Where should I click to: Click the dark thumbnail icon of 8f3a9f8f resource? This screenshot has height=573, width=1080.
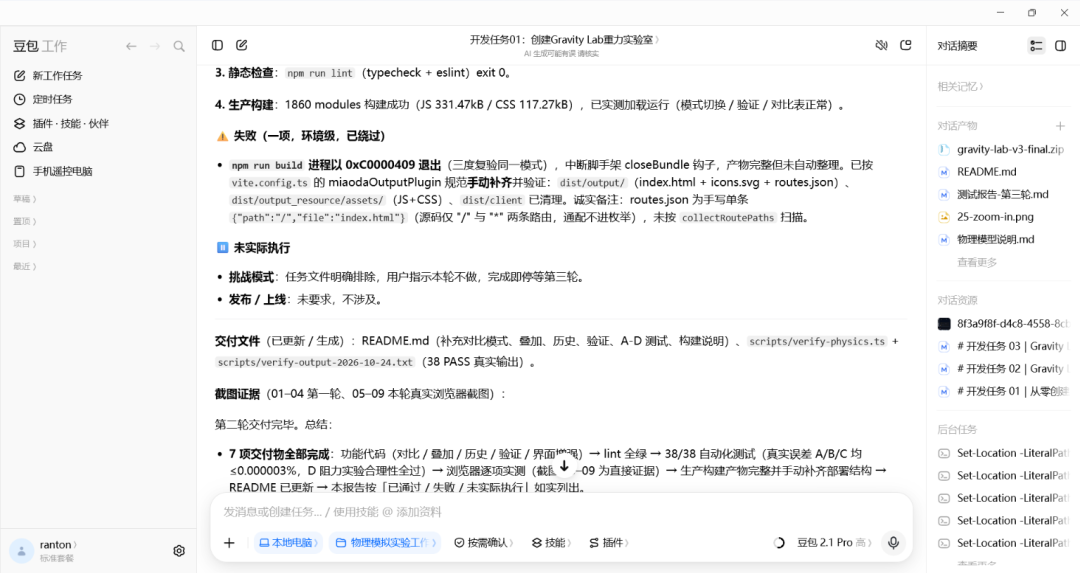(944, 324)
